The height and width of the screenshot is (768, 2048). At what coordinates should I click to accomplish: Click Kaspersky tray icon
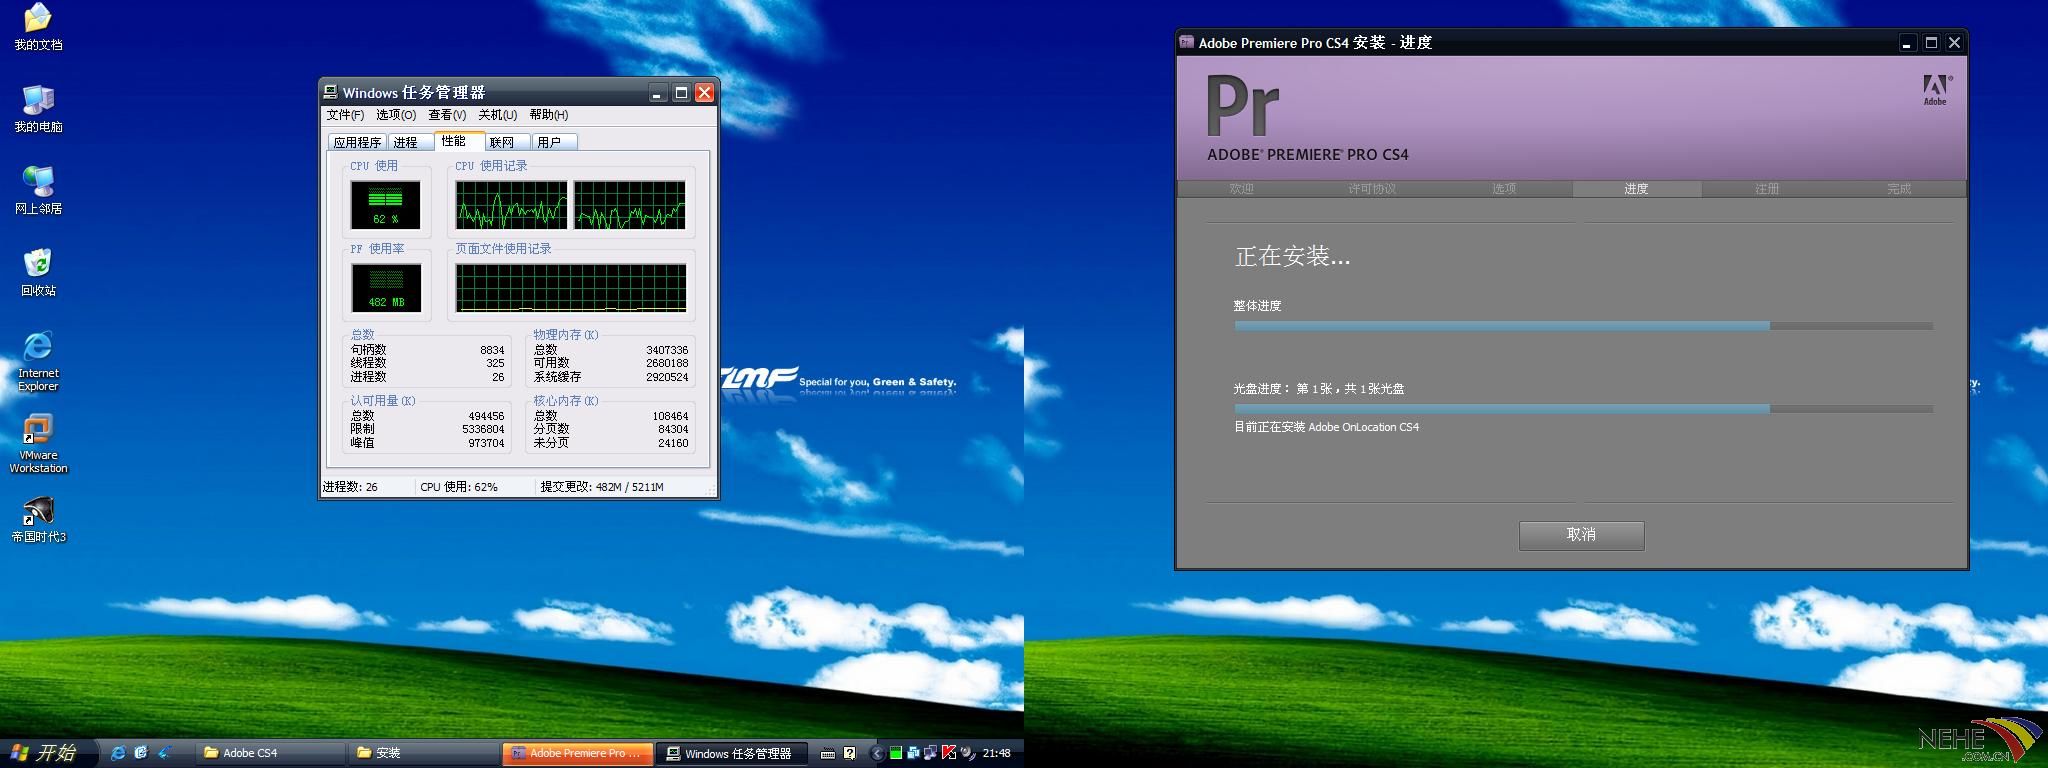(949, 753)
